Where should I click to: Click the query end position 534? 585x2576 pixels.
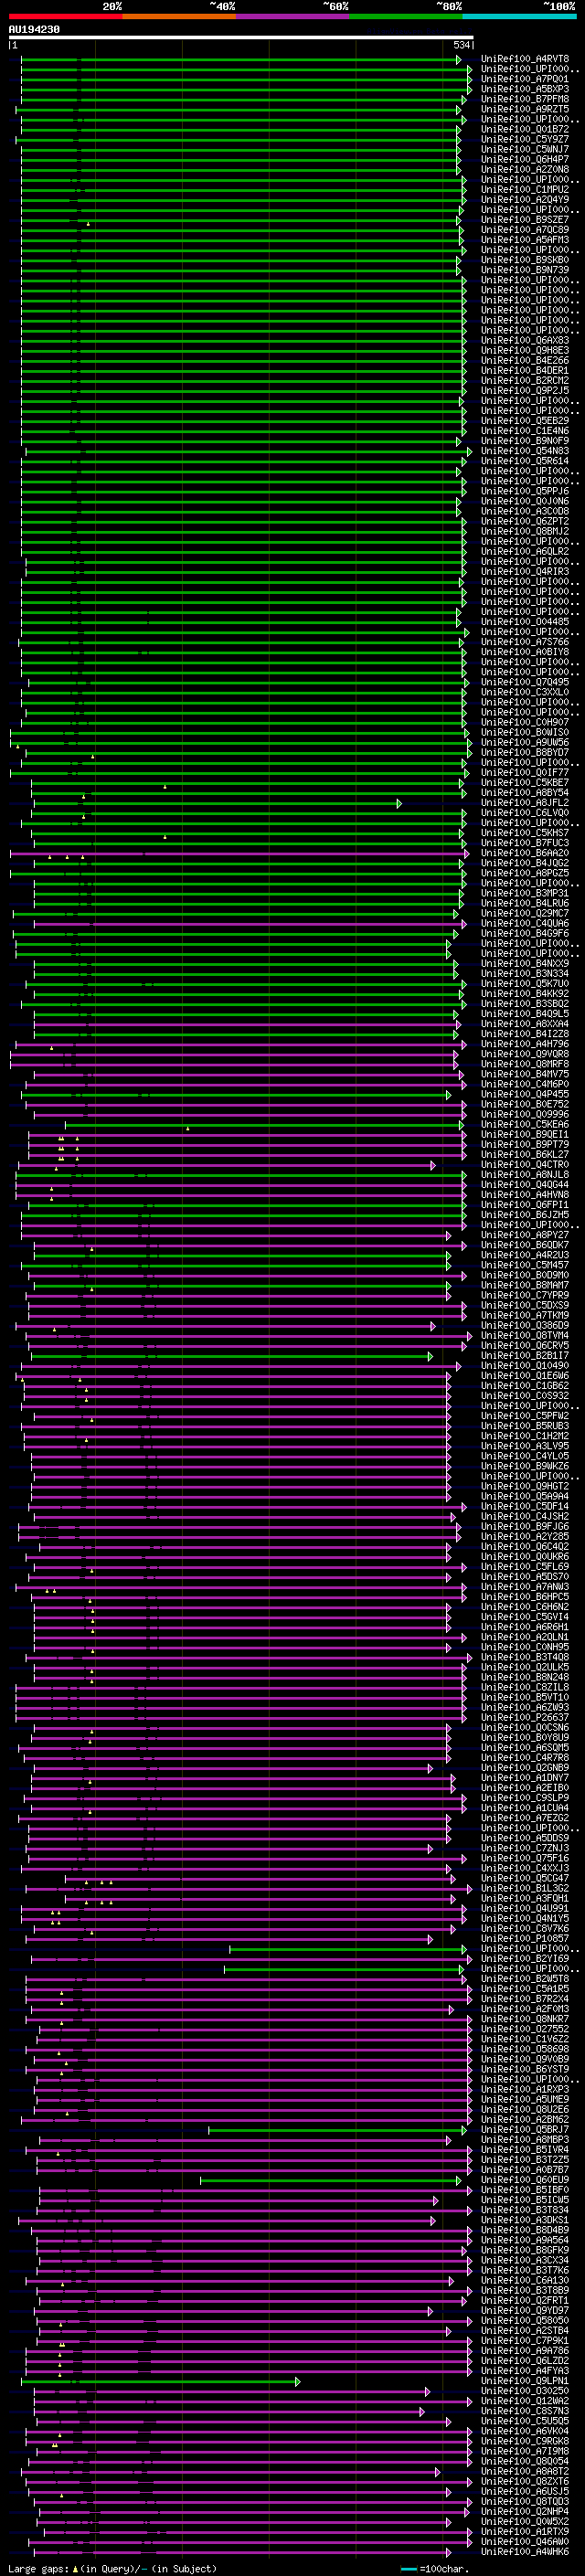pyautogui.click(x=462, y=45)
